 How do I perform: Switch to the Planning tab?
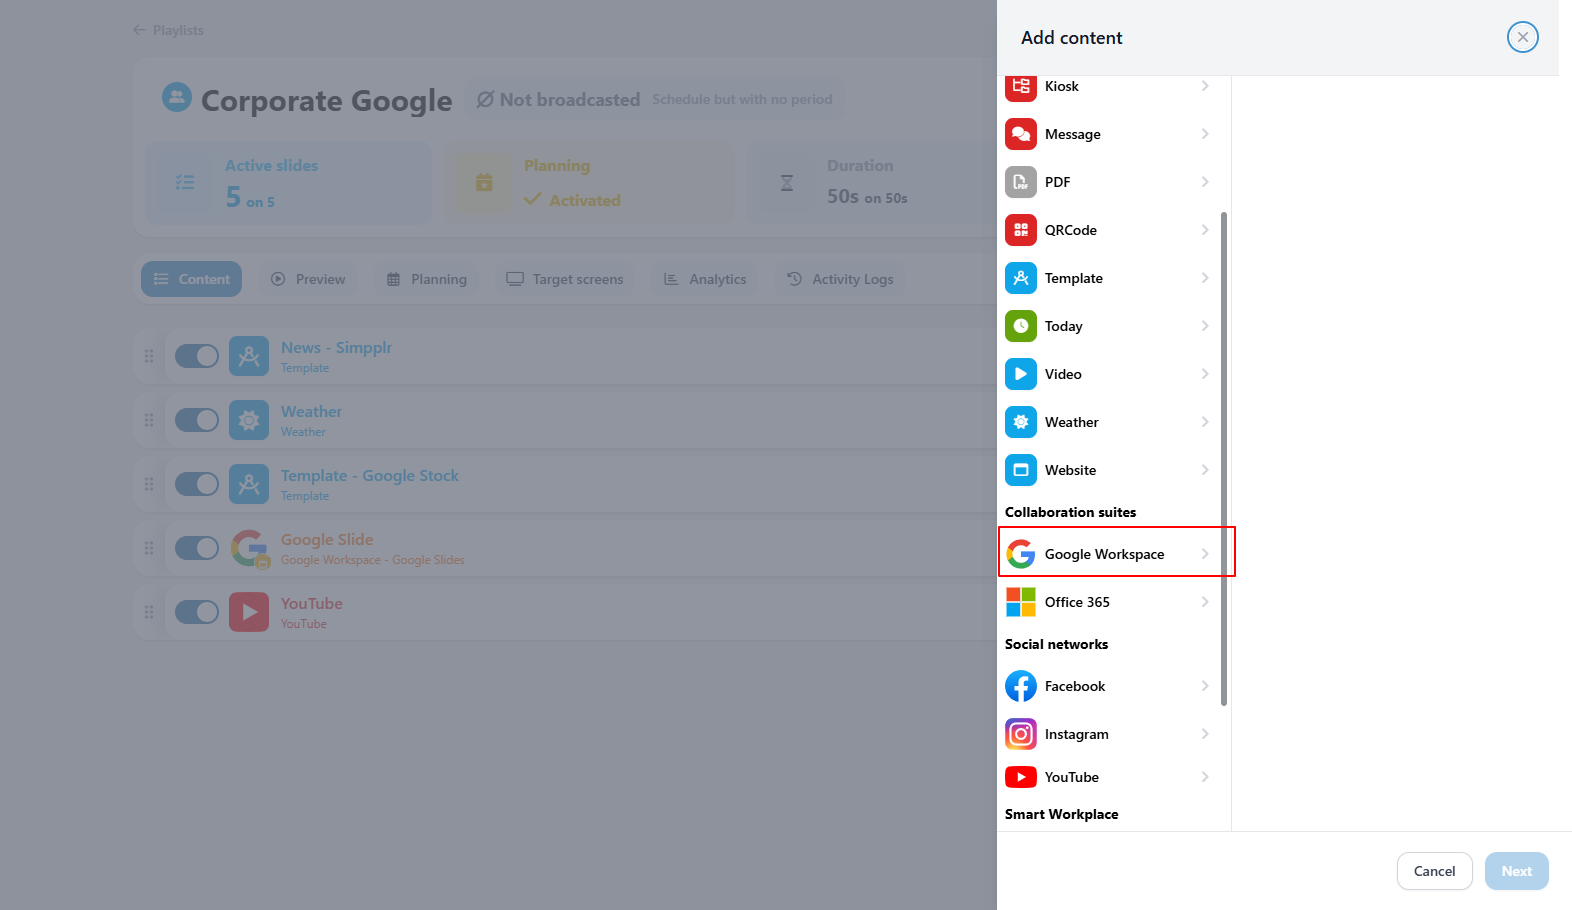pos(427,279)
